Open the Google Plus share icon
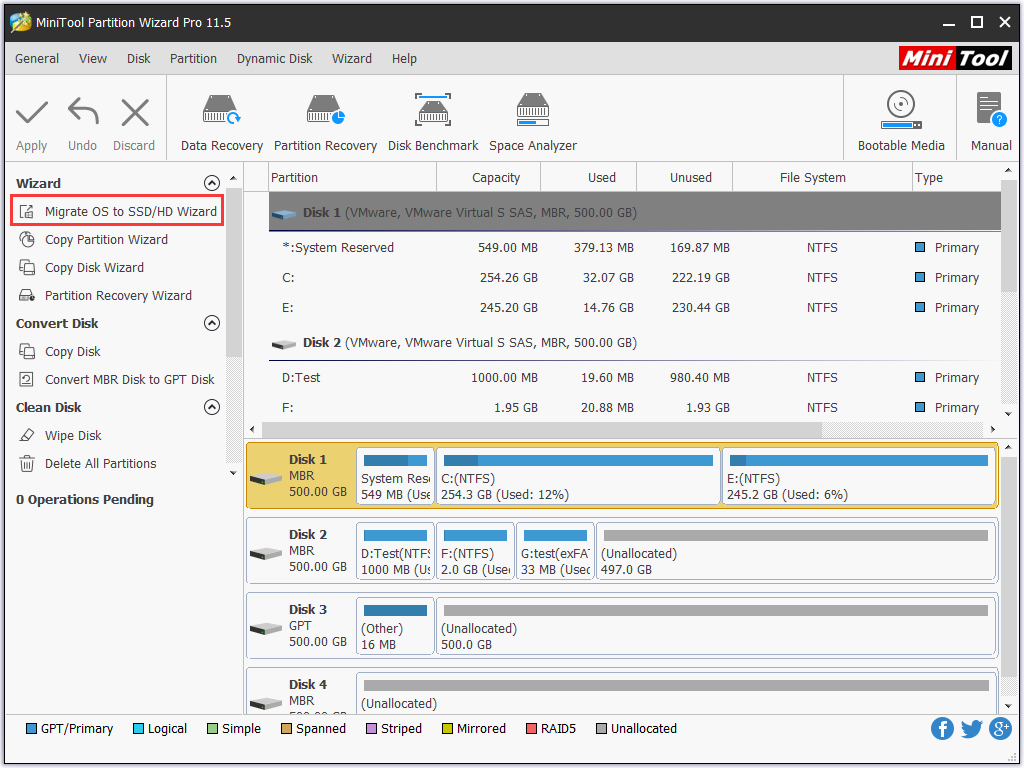Screen dimensions: 1024x768 1000,728
